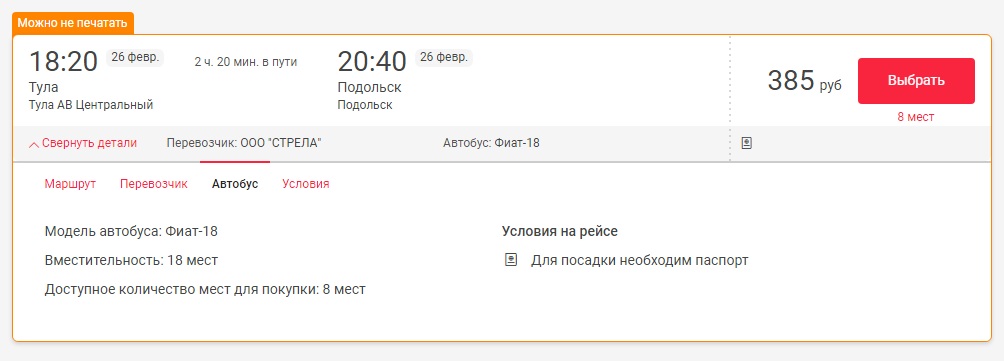The image size is (1004, 361).
Task: Click passport icon beside boarding requirement
Action: click(511, 261)
